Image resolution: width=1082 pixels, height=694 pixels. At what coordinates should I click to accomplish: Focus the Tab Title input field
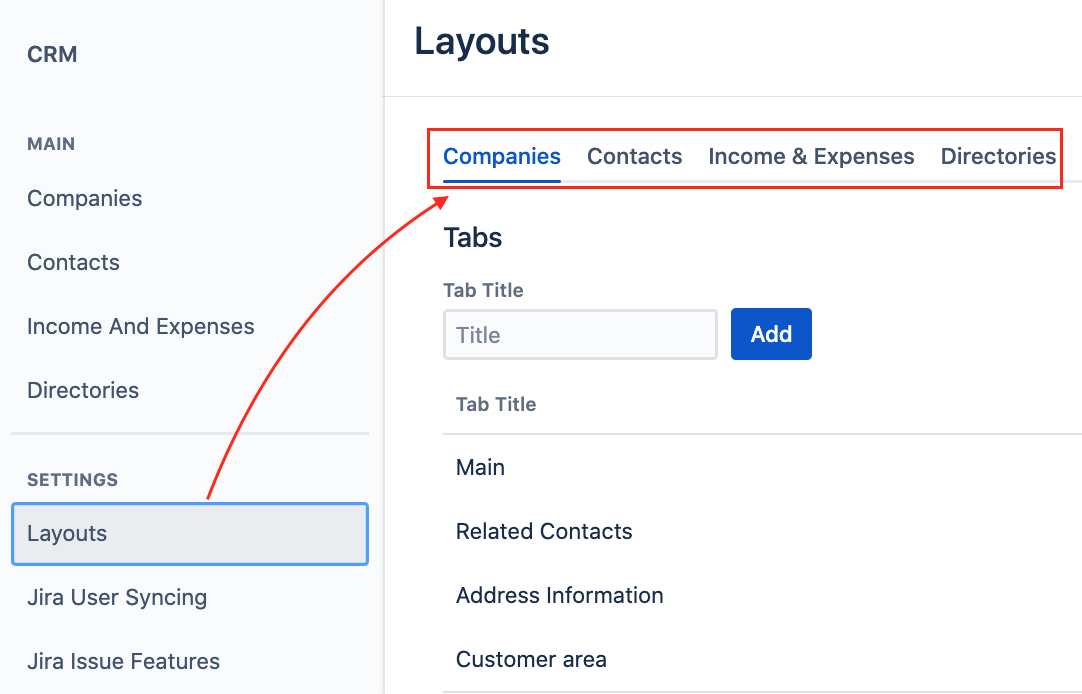580,335
